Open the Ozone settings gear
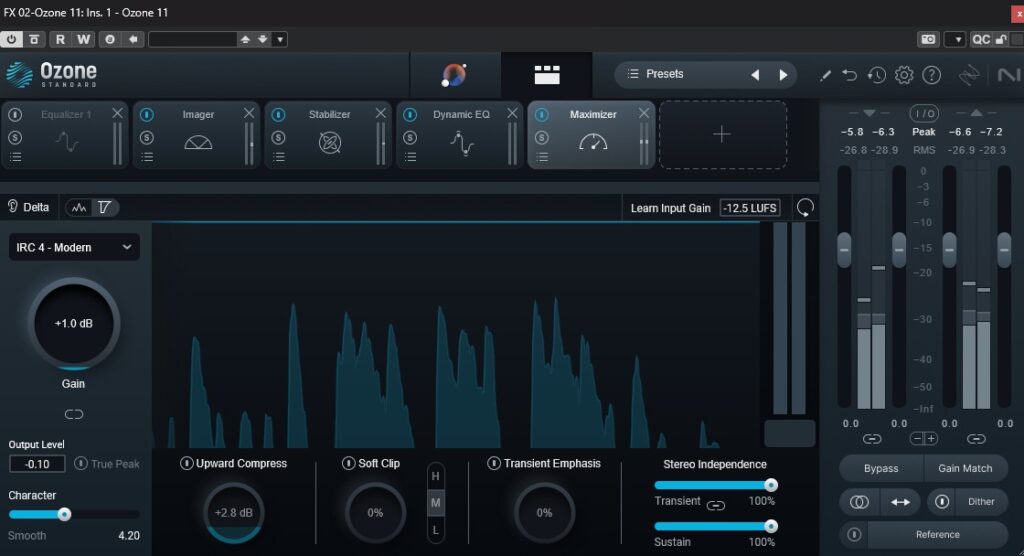1024x556 pixels. pos(904,75)
